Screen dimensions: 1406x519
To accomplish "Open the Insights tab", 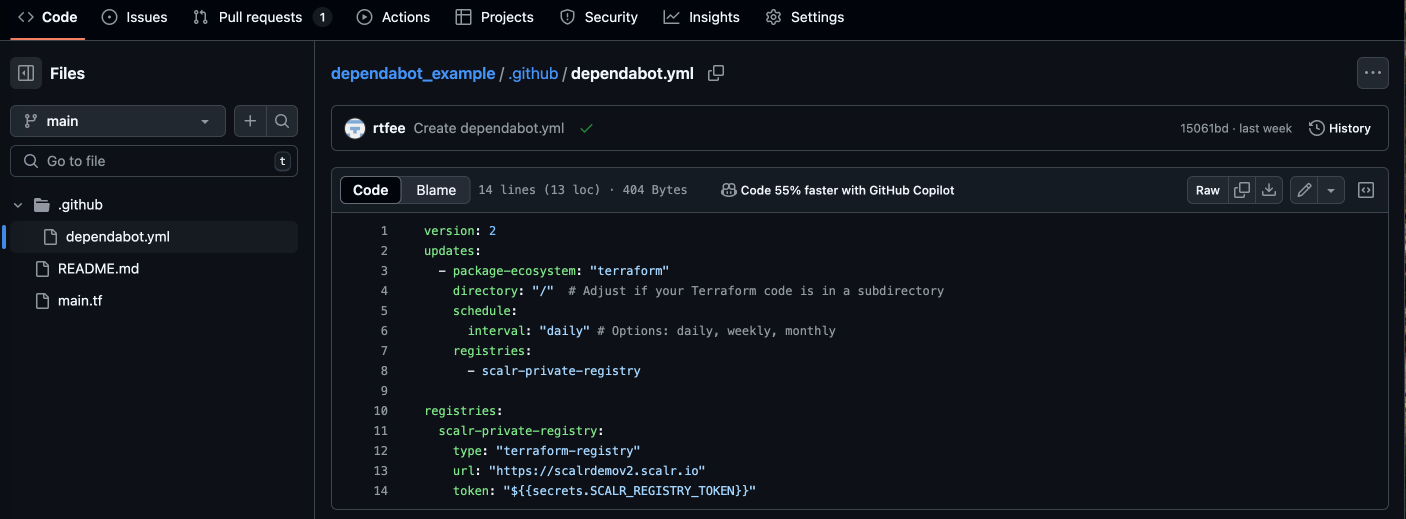I will click(x=702, y=17).
